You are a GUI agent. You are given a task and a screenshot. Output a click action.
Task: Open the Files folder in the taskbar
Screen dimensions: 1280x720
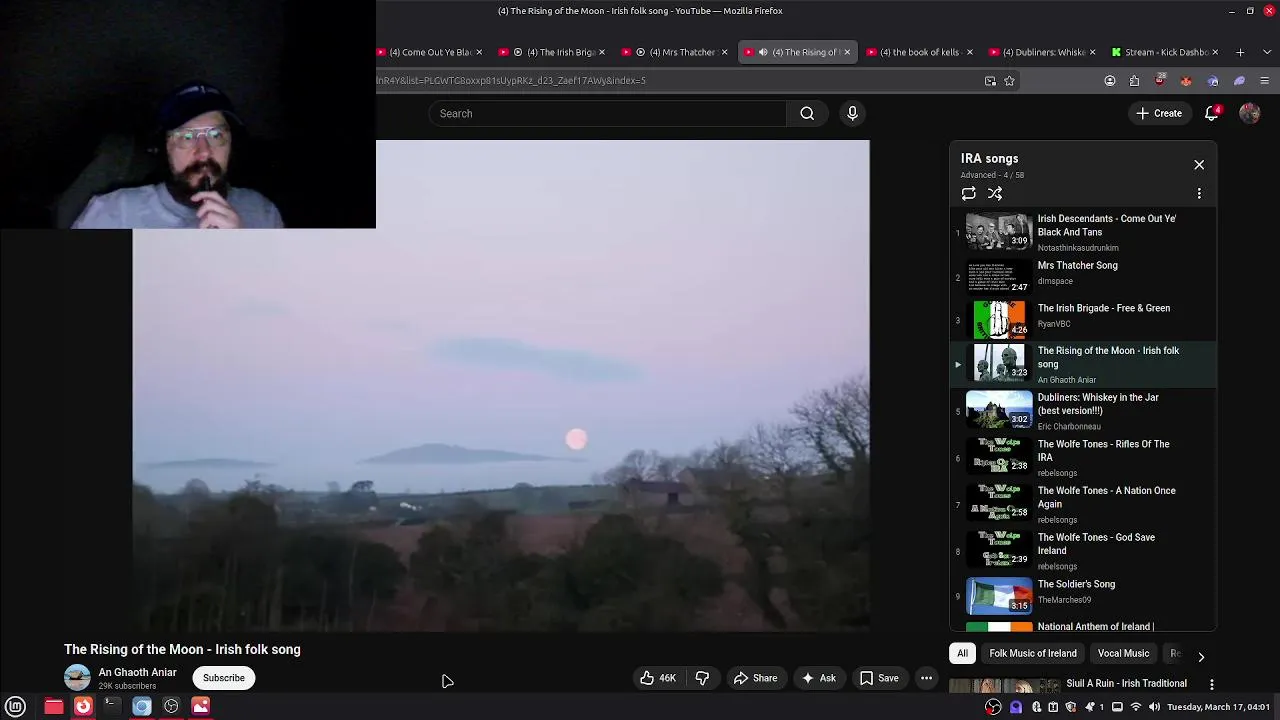pyautogui.click(x=53, y=706)
